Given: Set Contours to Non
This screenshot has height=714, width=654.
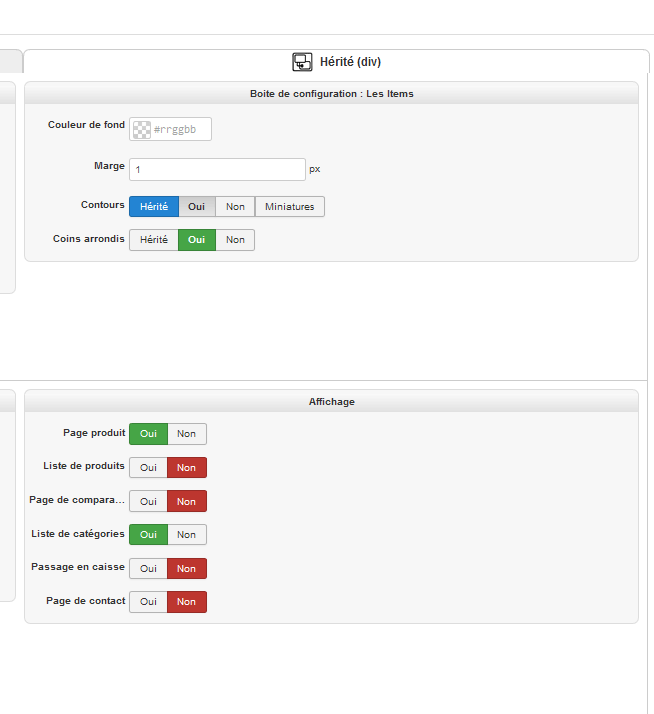Looking at the screenshot, I should [x=235, y=207].
